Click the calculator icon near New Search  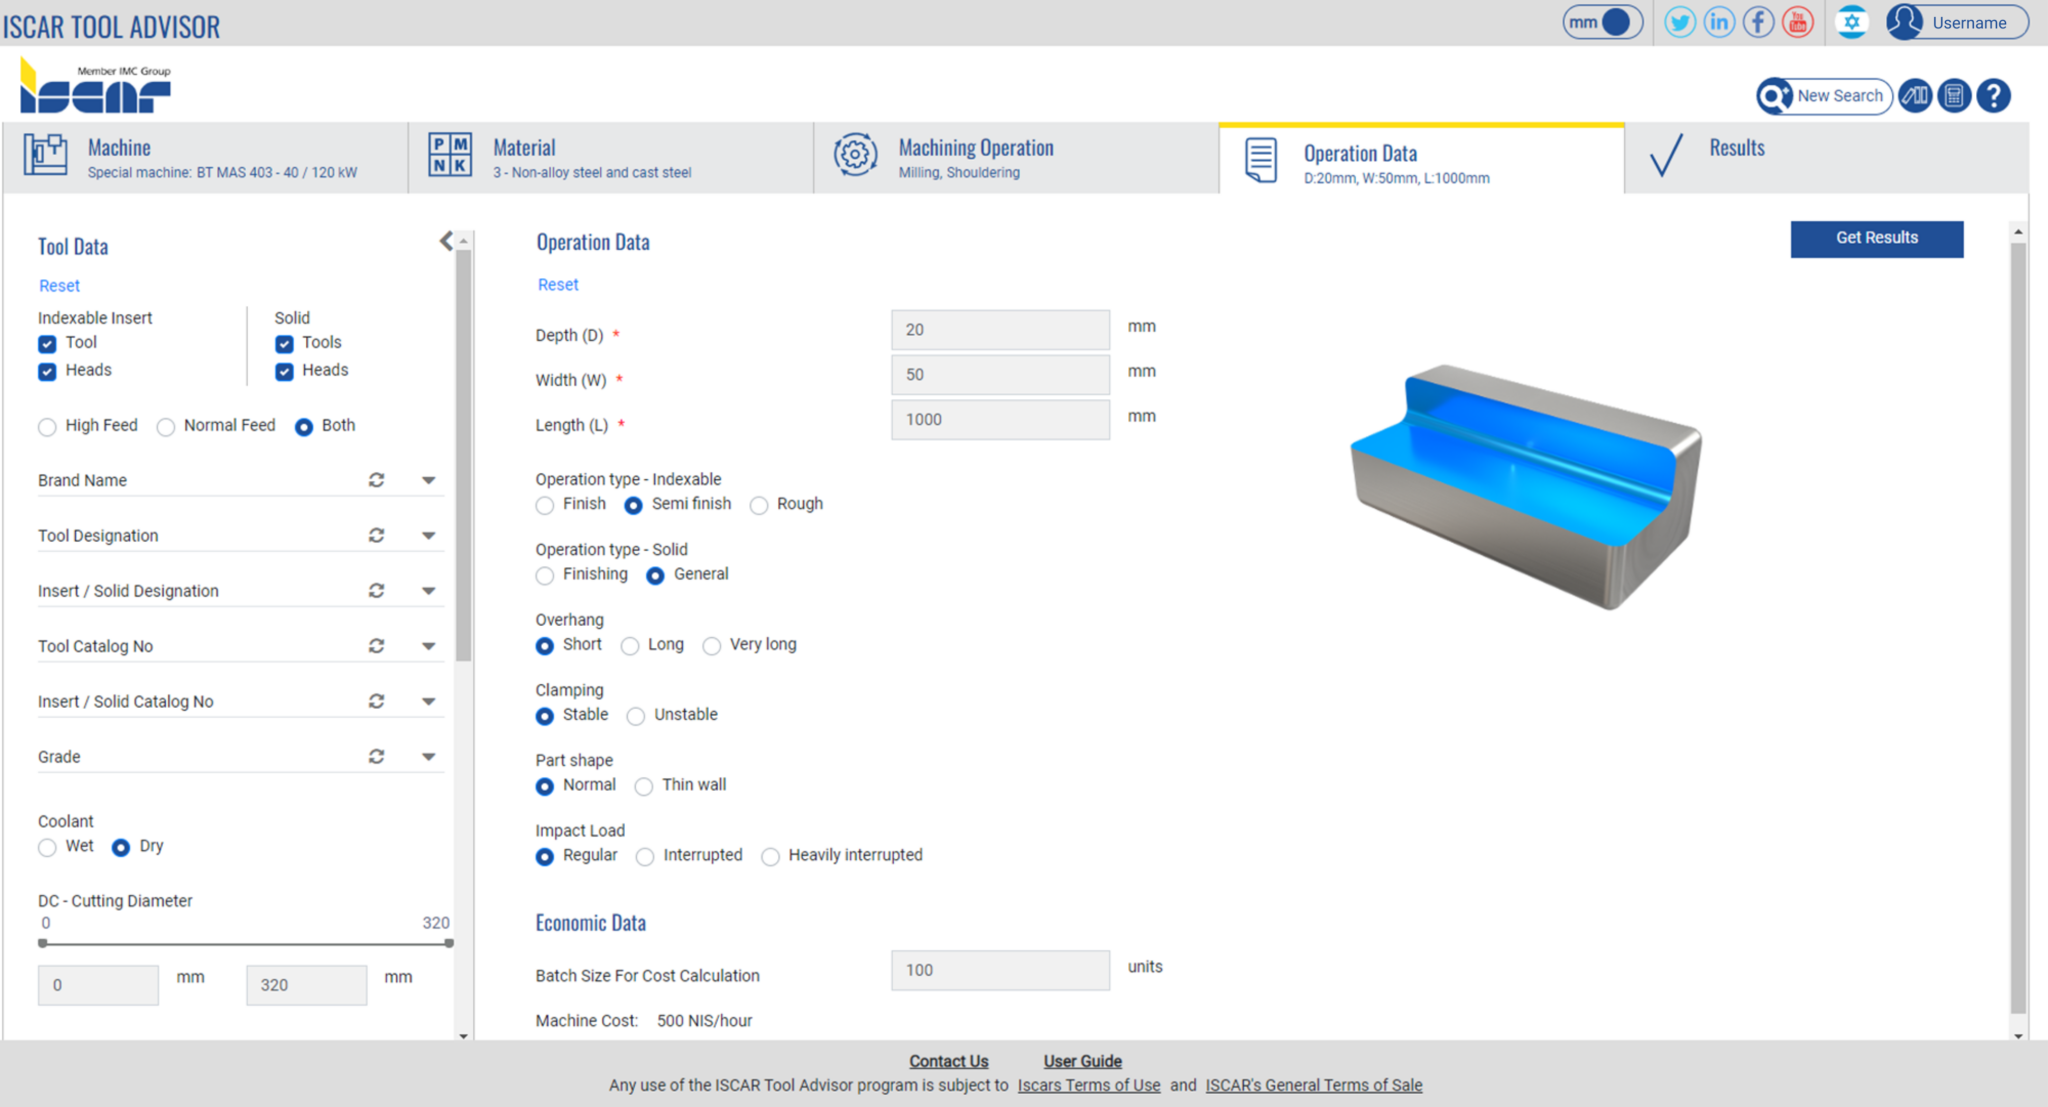pos(1954,95)
